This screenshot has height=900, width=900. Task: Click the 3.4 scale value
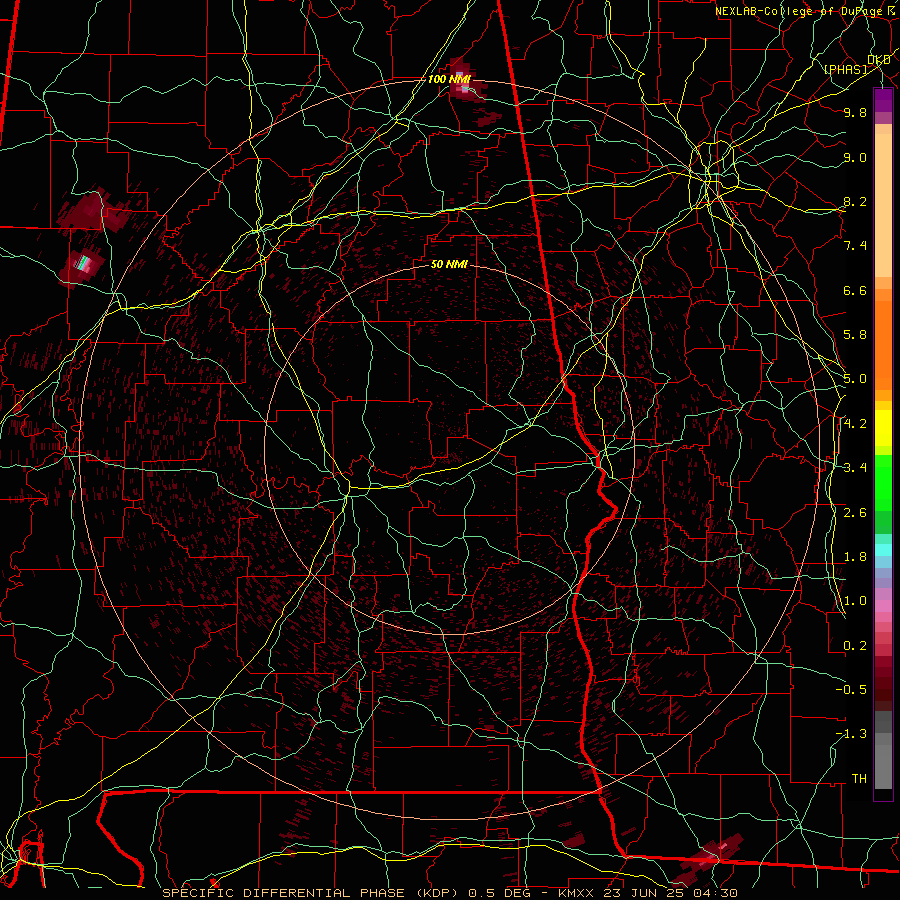(x=855, y=467)
